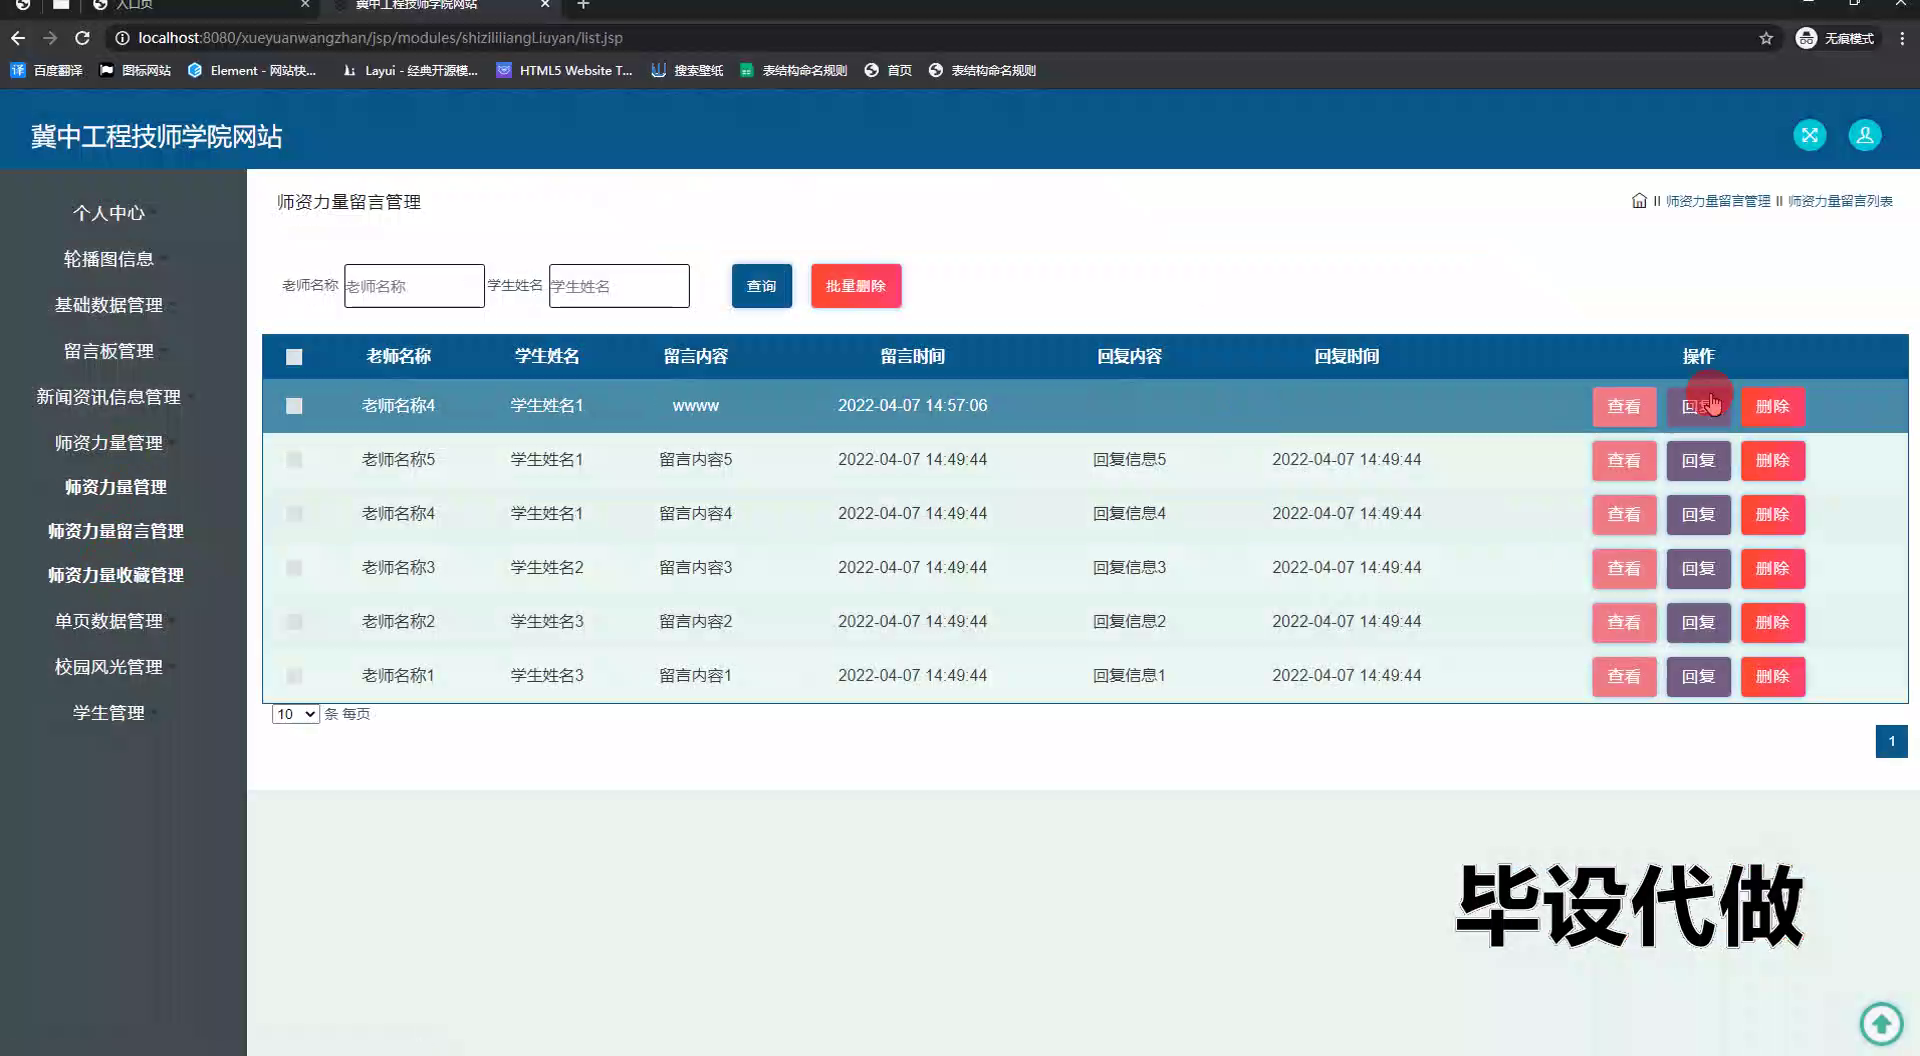Image resolution: width=1920 pixels, height=1056 pixels.
Task: Expand 基础数据管理 in sidebar
Action: 109,305
